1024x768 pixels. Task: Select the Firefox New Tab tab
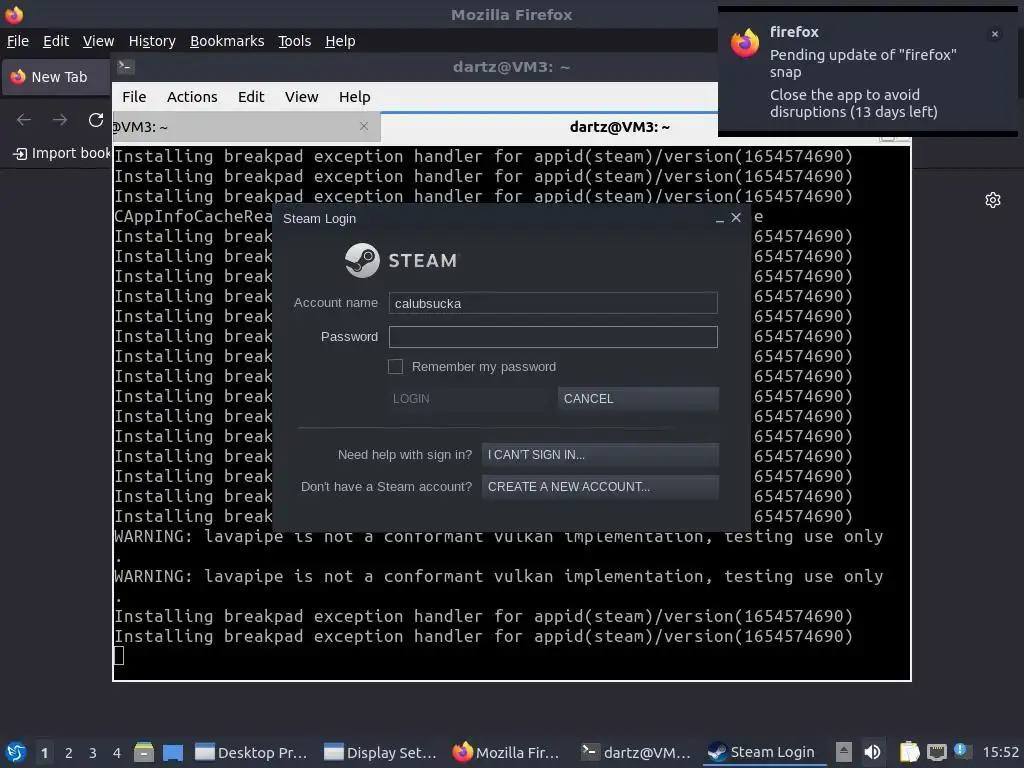pyautogui.click(x=57, y=77)
